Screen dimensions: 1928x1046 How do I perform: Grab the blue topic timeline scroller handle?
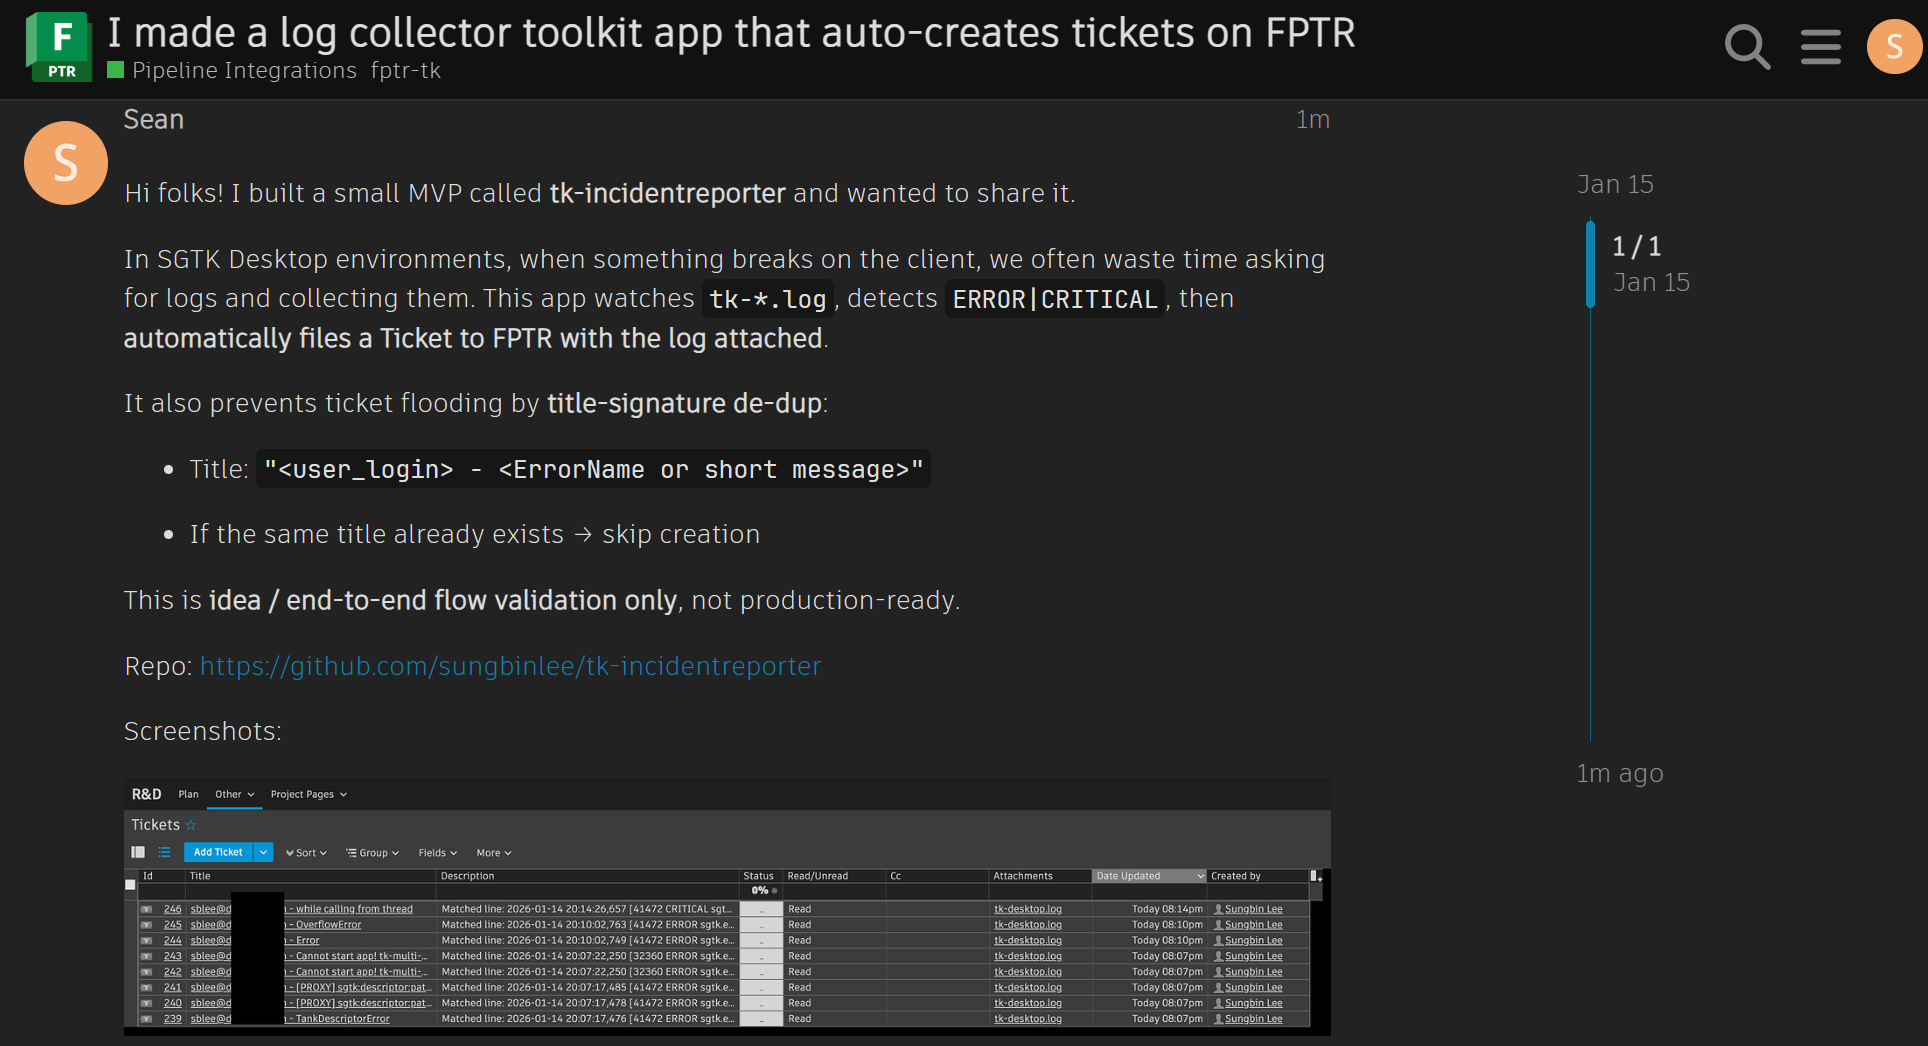tap(1590, 265)
